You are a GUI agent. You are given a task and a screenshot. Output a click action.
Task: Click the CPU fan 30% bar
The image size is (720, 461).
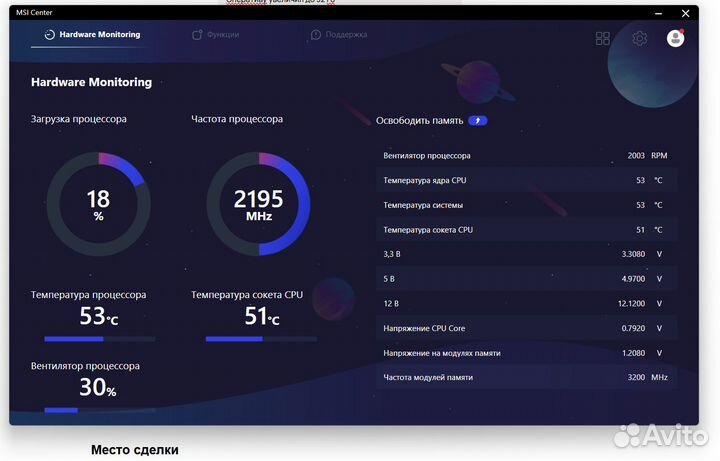93,409
